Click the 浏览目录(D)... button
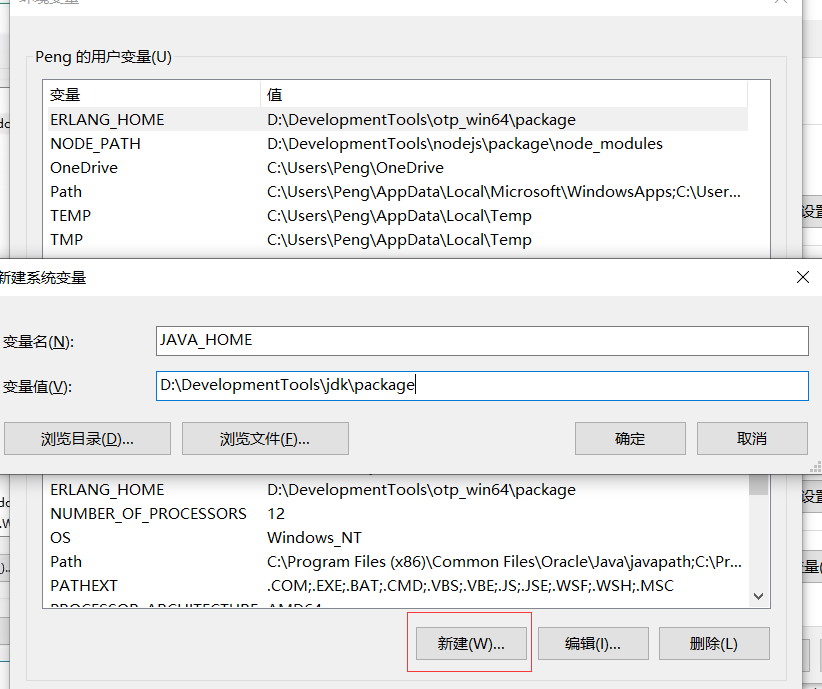This screenshot has width=822, height=689. click(x=88, y=438)
